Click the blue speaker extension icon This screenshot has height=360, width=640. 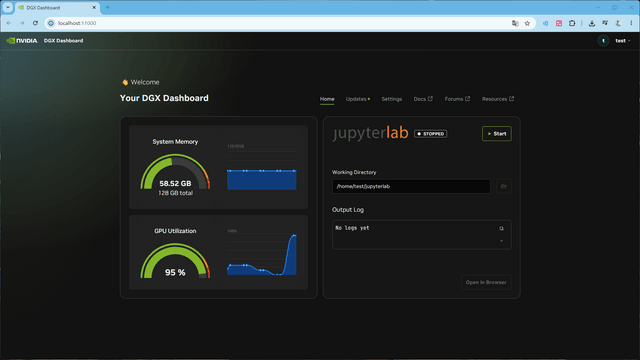[546, 23]
